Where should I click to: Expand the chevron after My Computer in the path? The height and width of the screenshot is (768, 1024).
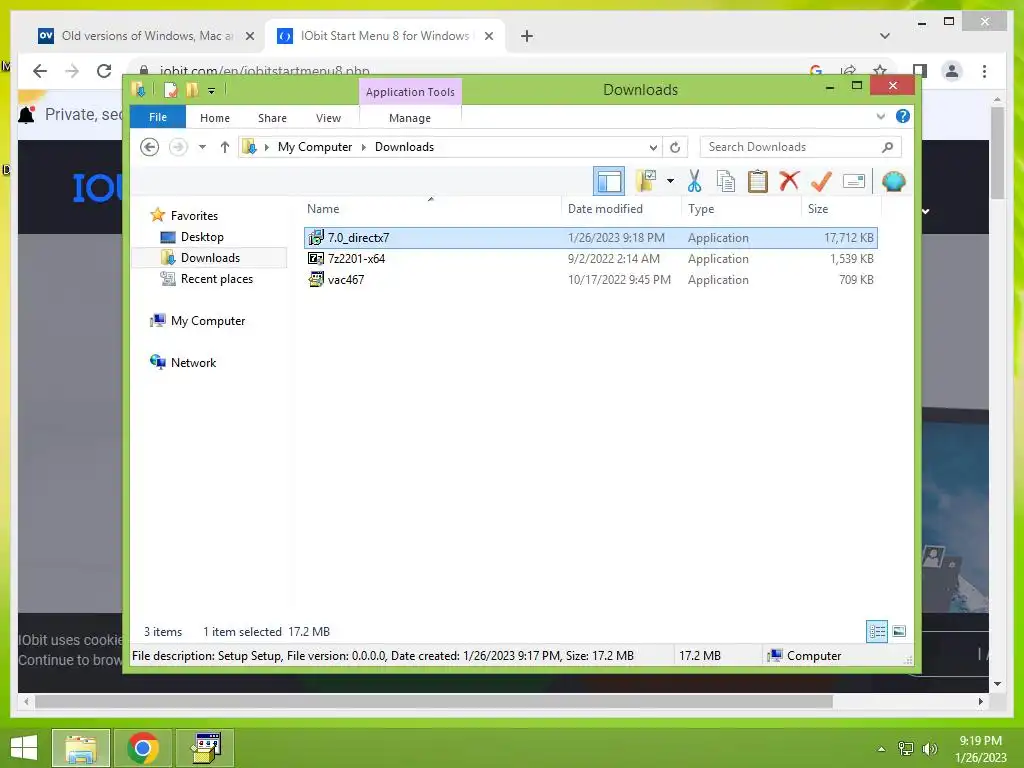364,147
